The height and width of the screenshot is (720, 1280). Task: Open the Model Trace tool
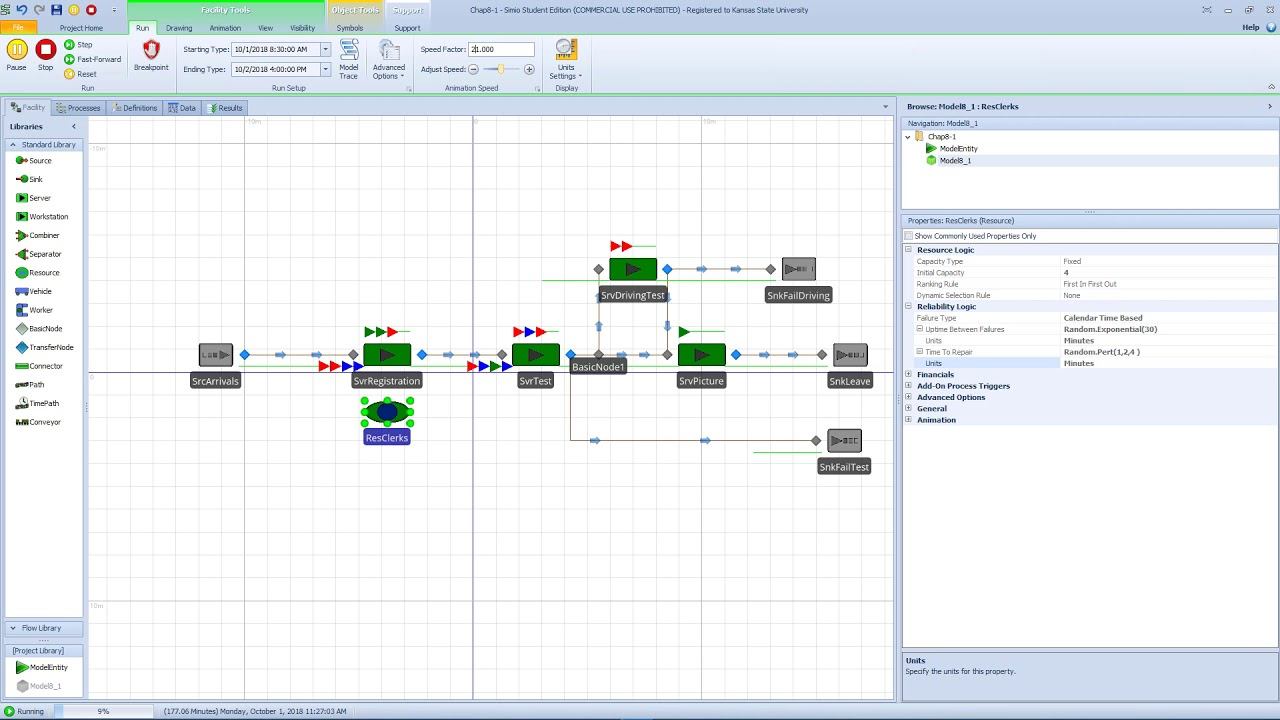tap(349, 59)
